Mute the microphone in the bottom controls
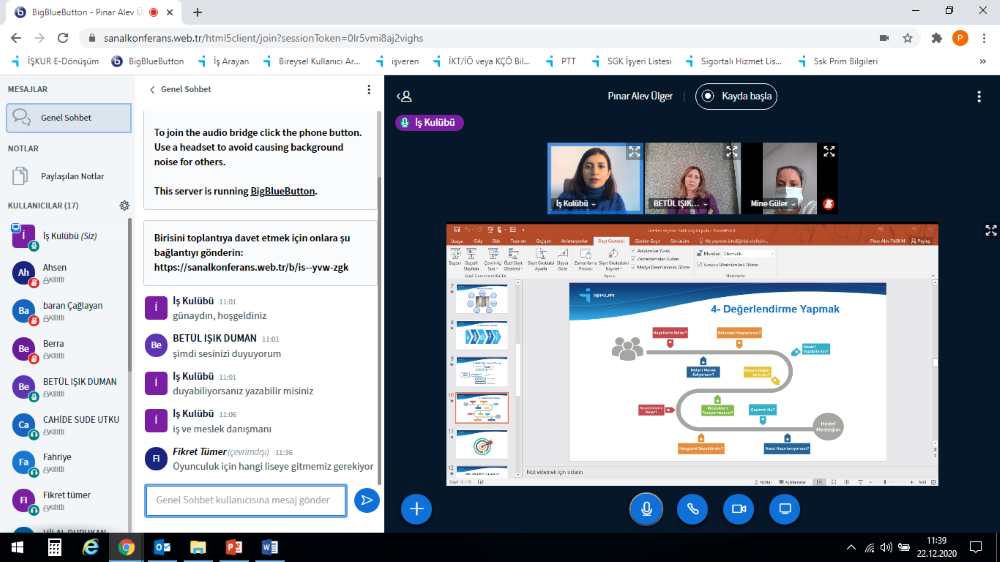This screenshot has height=562, width=1000. click(x=646, y=509)
